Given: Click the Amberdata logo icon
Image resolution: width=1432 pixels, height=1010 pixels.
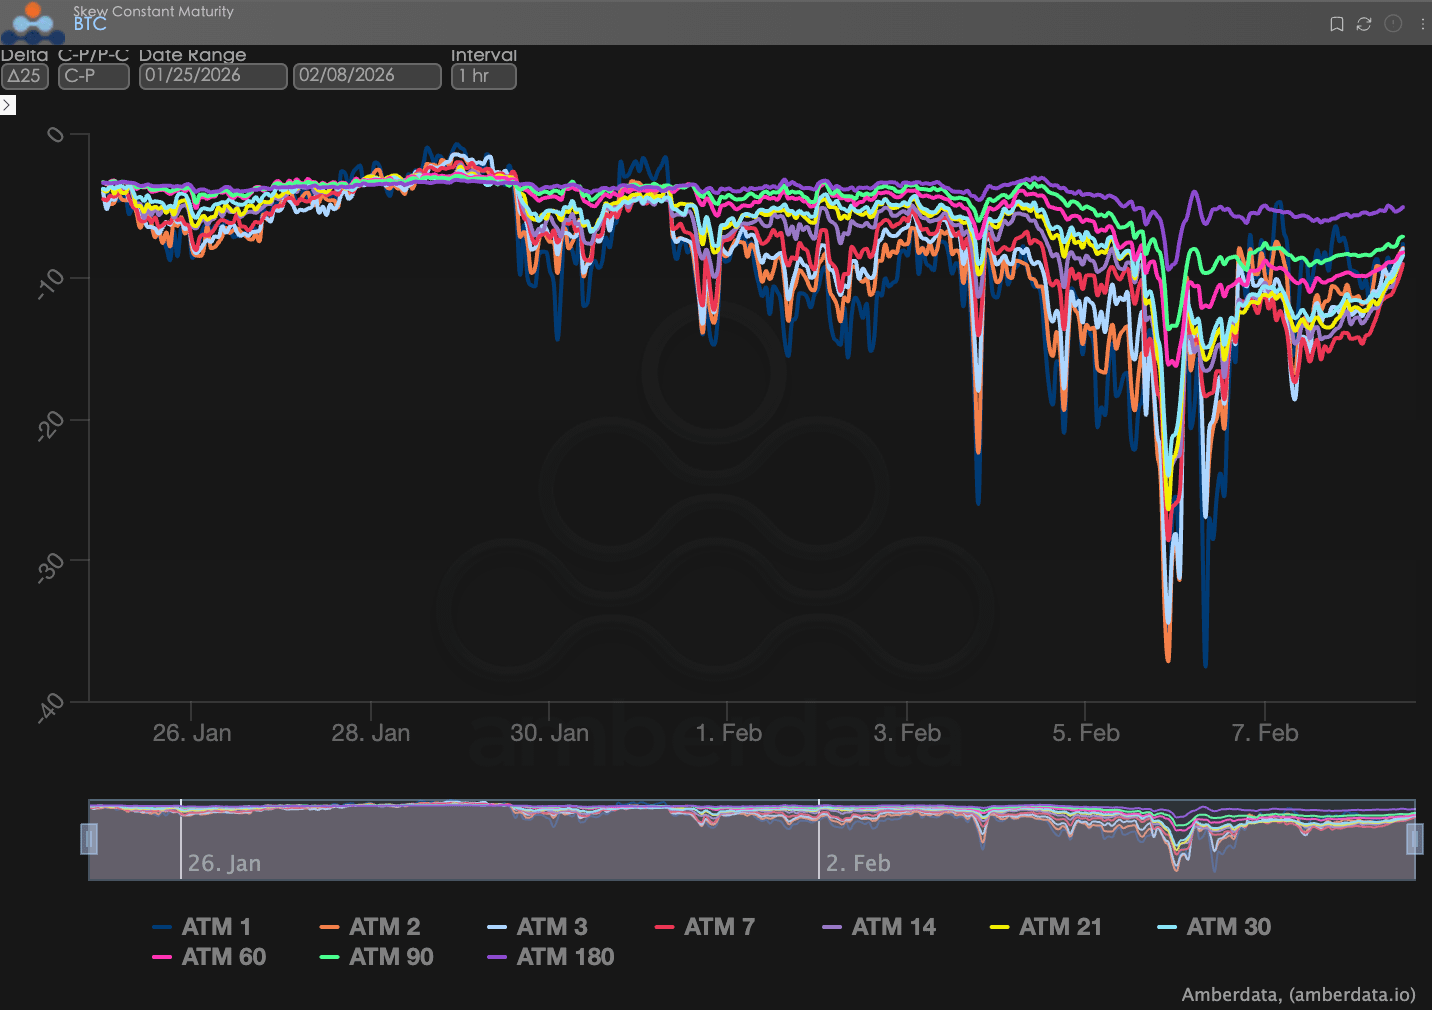Looking at the screenshot, I should [x=32, y=22].
